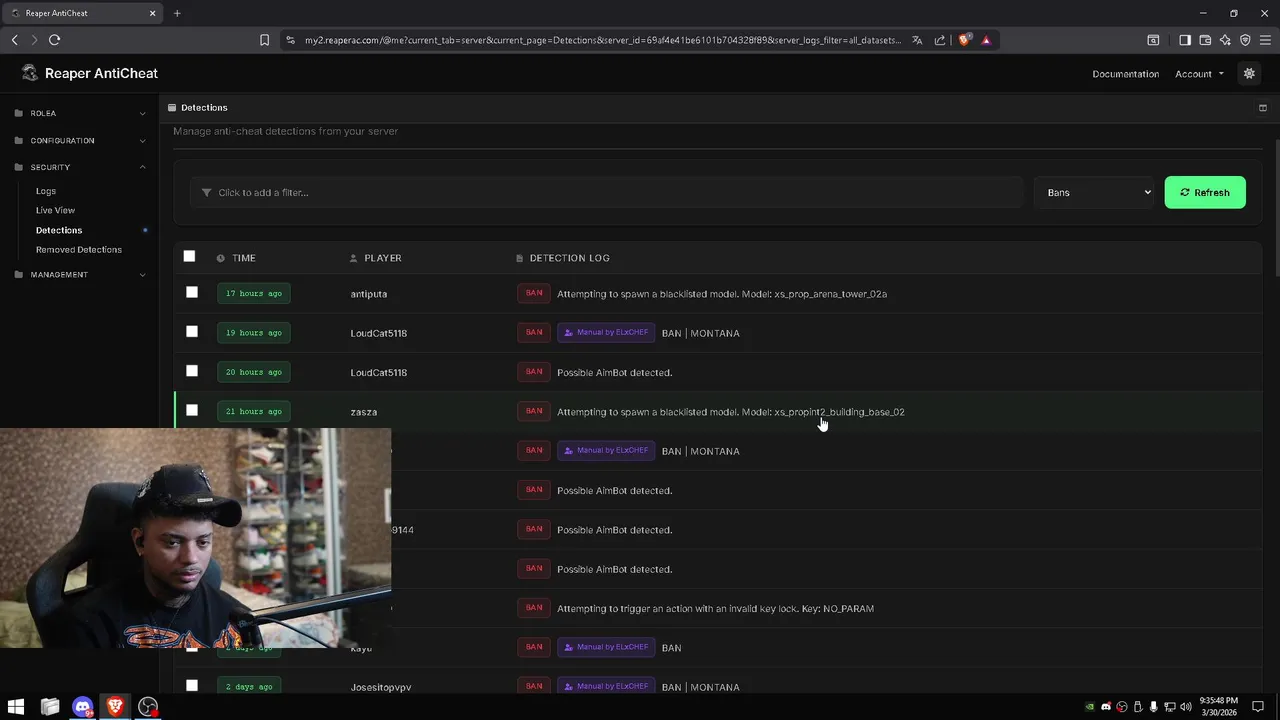Image resolution: width=1280 pixels, height=720 pixels.
Task: Click the Manual by ELxCHEF tag in 19 hours ago row
Action: (x=606, y=332)
